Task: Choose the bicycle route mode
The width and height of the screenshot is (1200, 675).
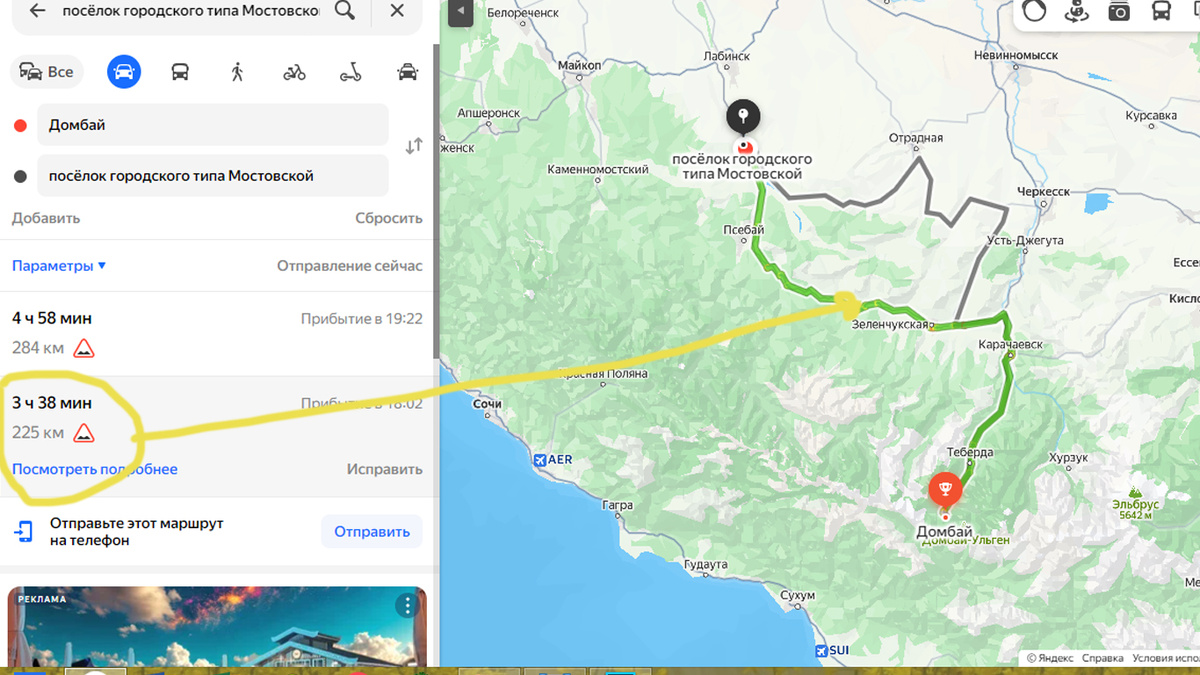Action: pyautogui.click(x=294, y=72)
